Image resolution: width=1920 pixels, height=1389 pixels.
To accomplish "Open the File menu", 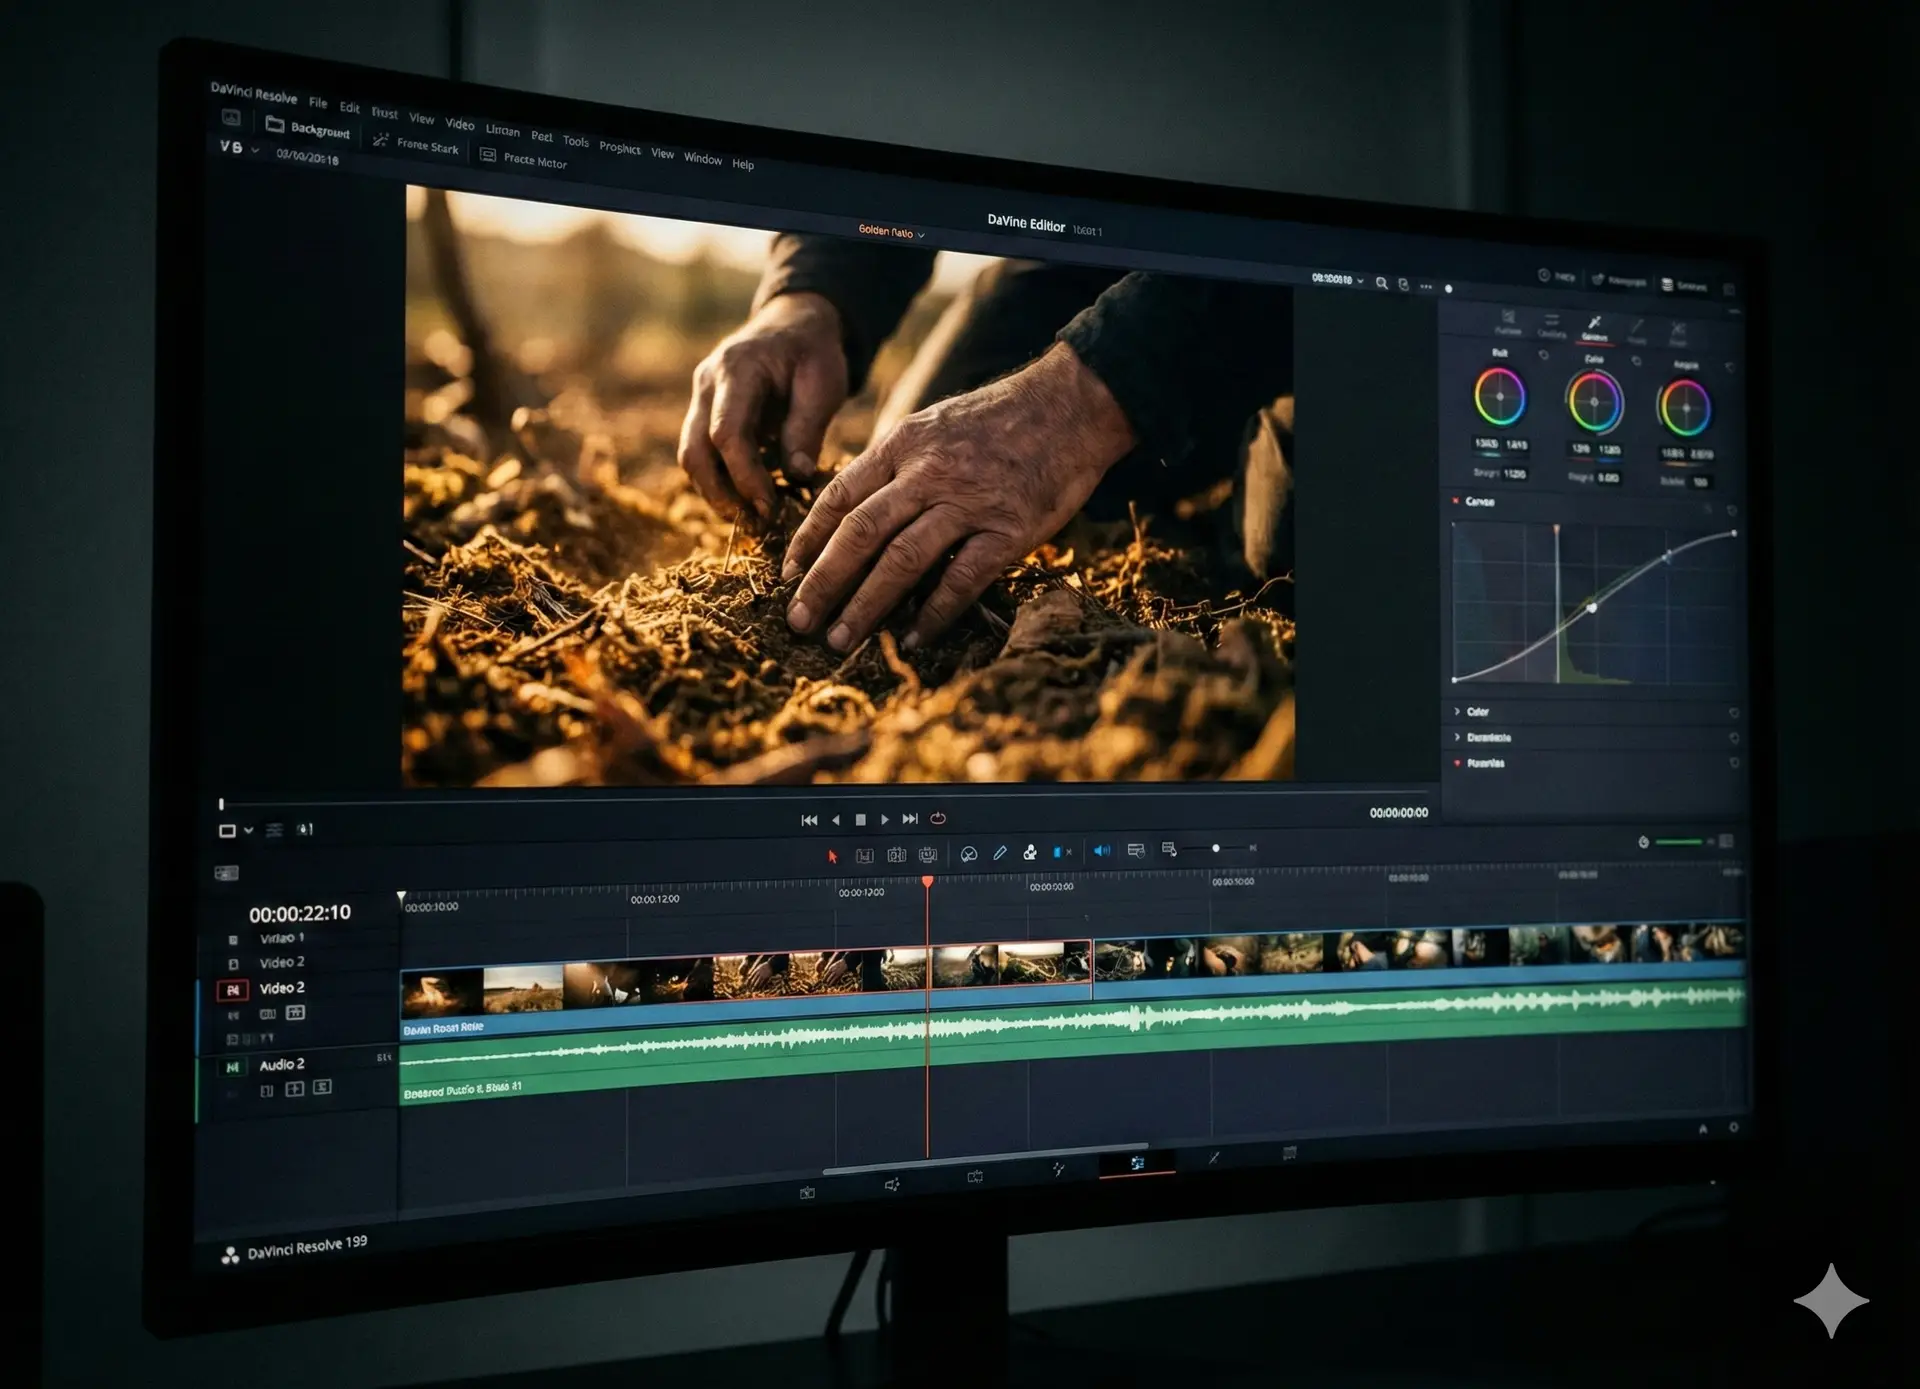I will point(318,102).
